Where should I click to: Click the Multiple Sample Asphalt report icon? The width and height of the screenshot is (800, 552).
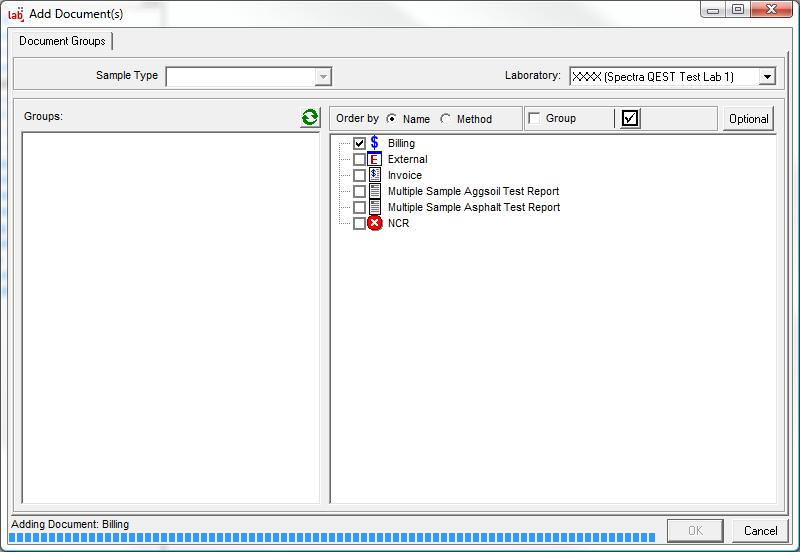374,207
